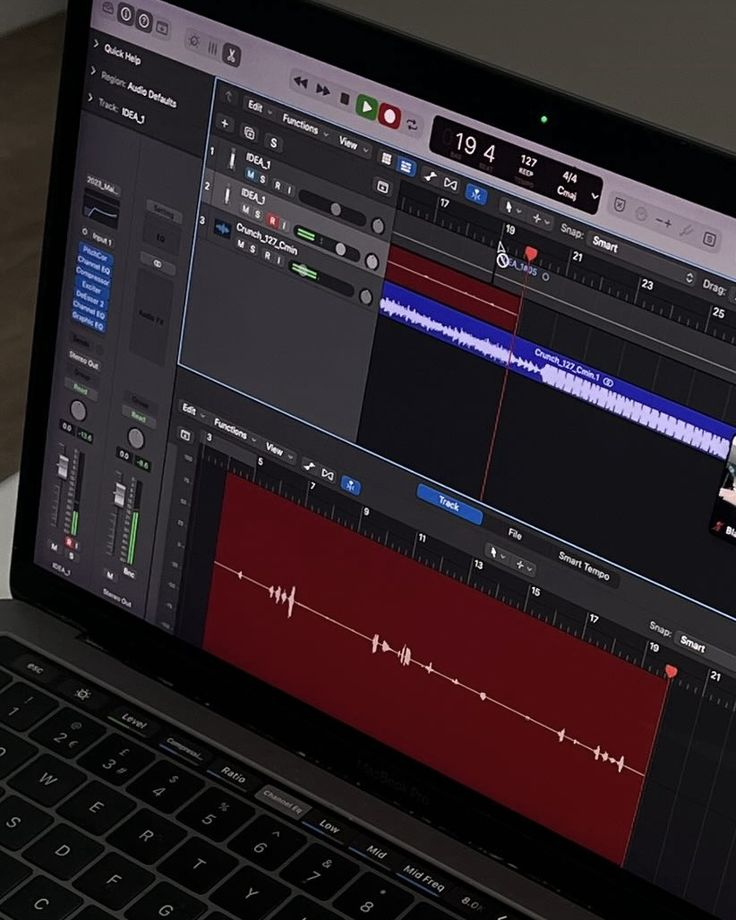This screenshot has width=736, height=920.
Task: Open the Stereo Out output slot on IDEA_1
Action: pyautogui.click(x=84, y=359)
